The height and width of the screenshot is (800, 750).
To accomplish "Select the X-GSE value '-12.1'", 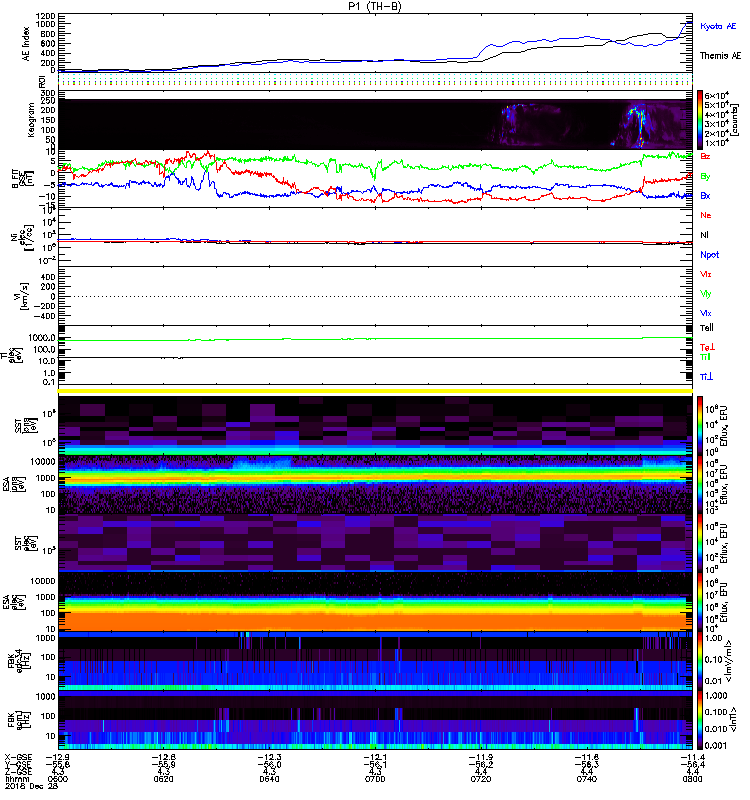I will pyautogui.click(x=375, y=758).
